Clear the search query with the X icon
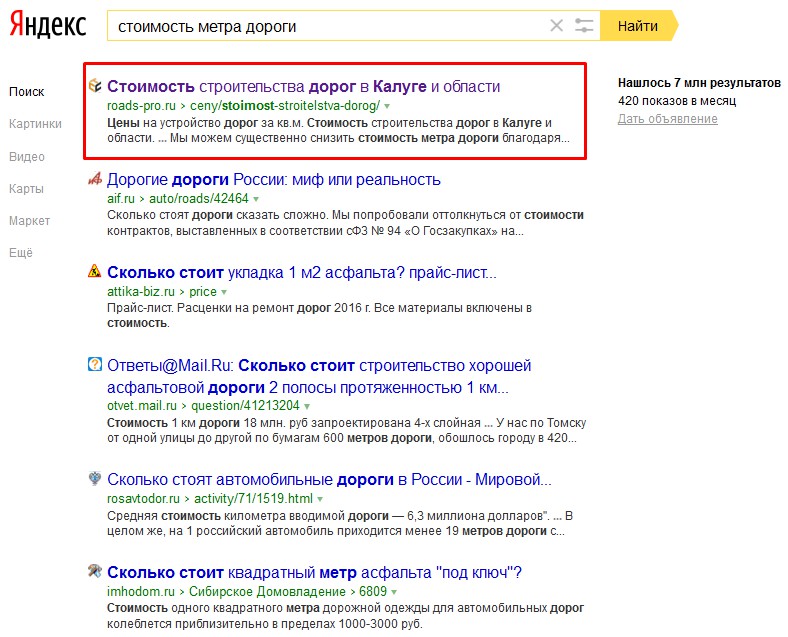This screenshot has width=788, height=637. click(556, 25)
